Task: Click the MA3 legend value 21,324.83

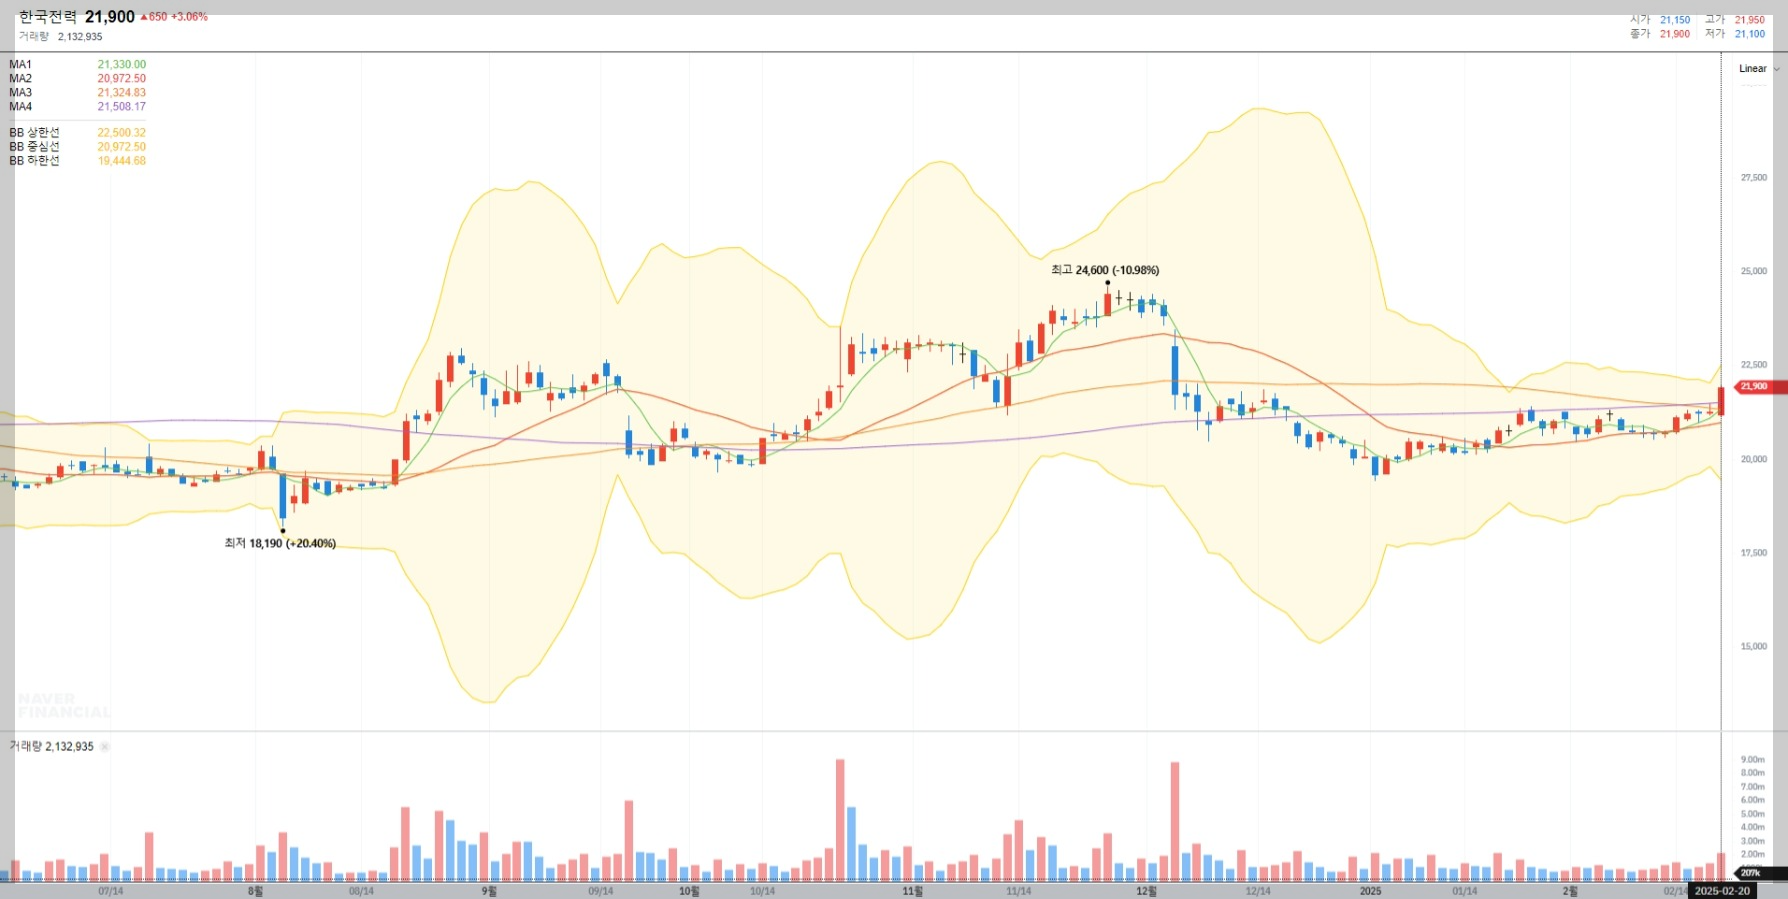Action: [121, 93]
